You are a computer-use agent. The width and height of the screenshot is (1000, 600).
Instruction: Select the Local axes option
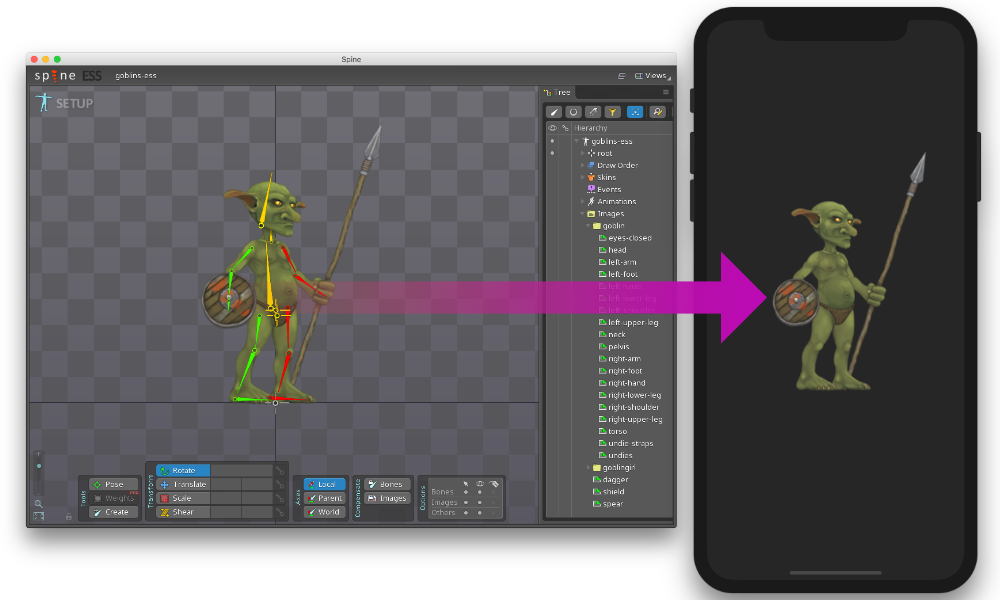pos(325,485)
